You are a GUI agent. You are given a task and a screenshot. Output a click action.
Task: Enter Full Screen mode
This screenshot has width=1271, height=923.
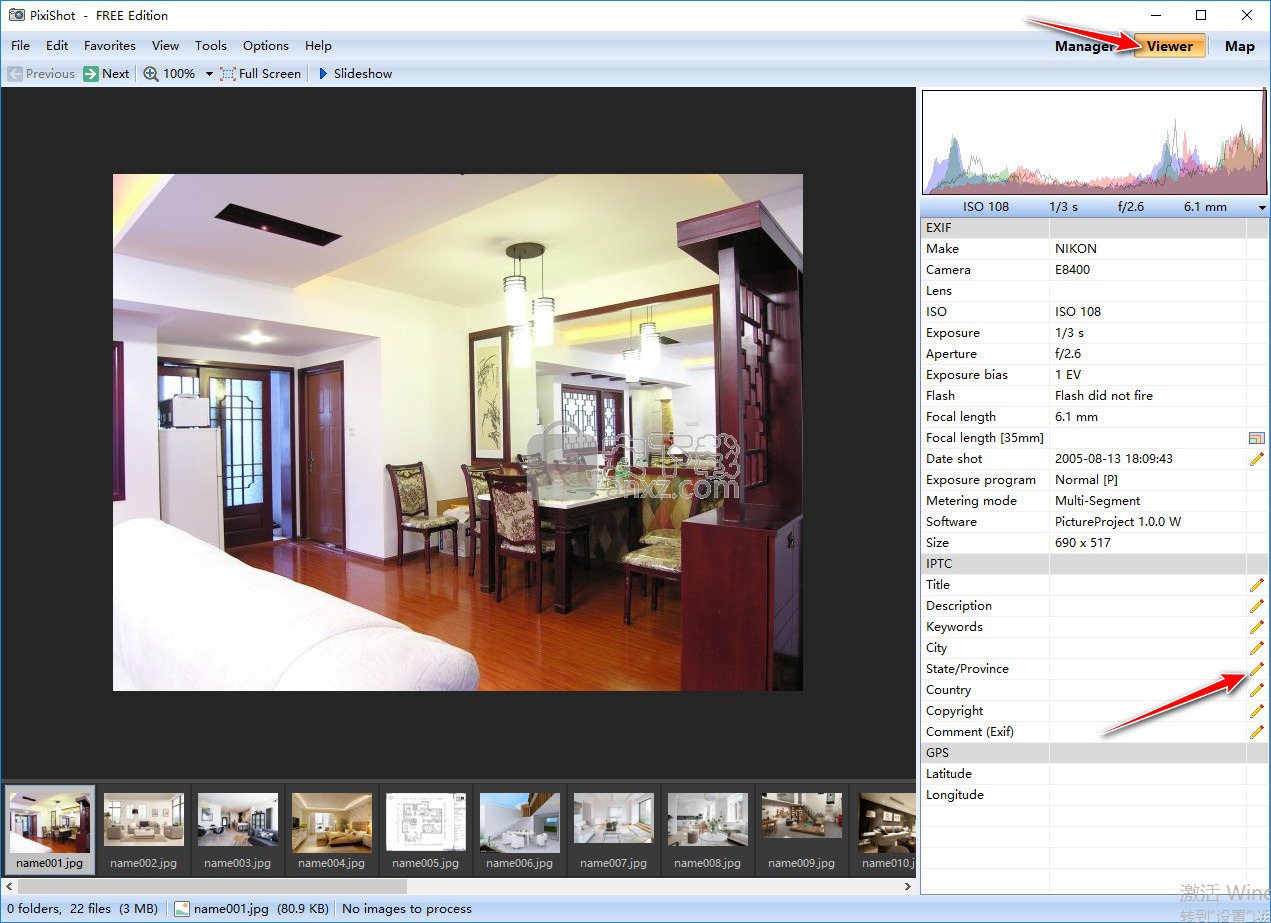260,74
